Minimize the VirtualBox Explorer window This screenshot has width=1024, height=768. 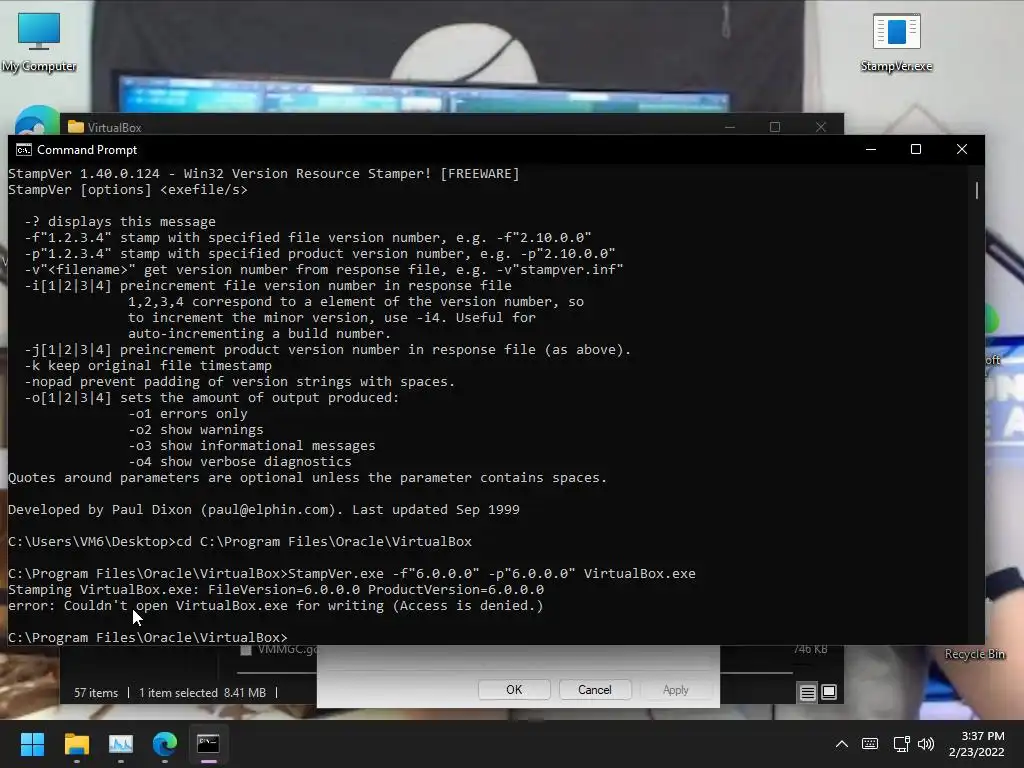pos(730,127)
